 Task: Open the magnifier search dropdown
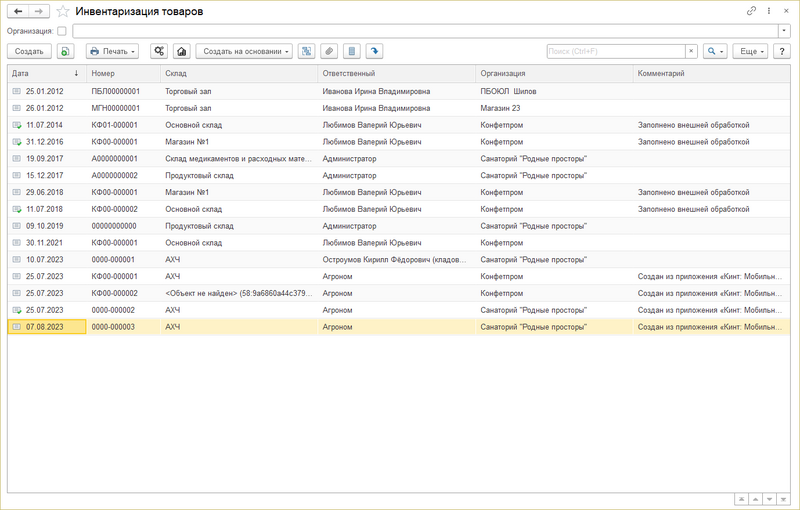(715, 51)
